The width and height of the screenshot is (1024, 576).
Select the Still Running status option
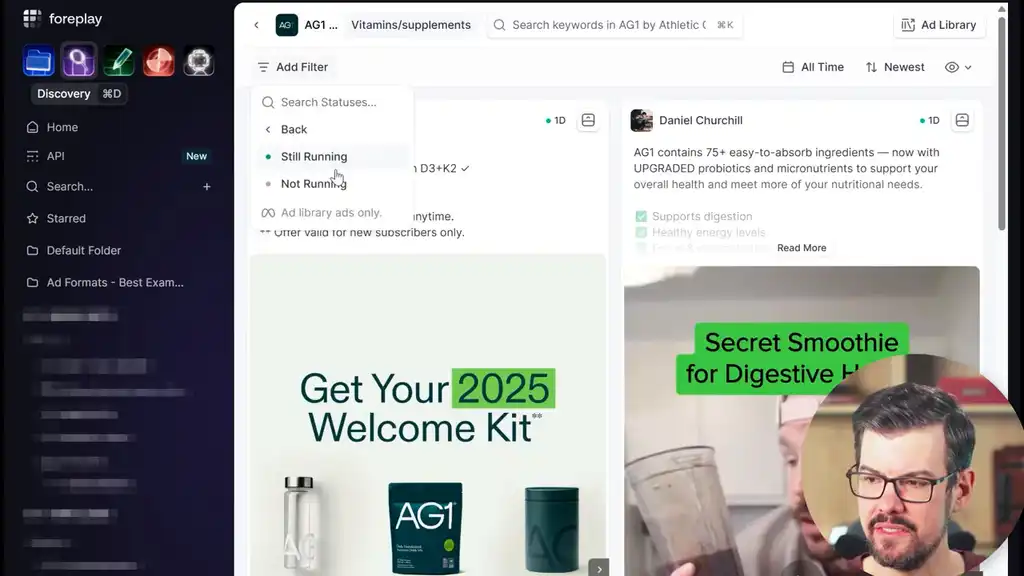pos(313,157)
